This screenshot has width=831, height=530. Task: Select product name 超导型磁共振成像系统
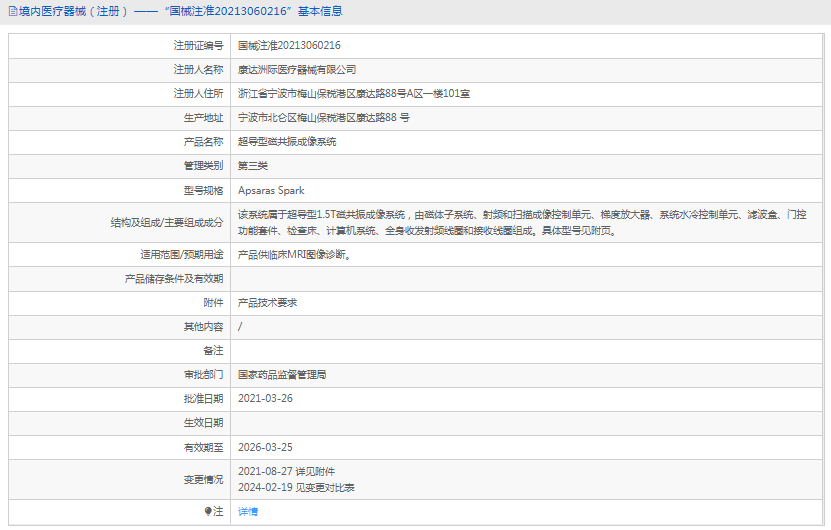pyautogui.click(x=287, y=142)
